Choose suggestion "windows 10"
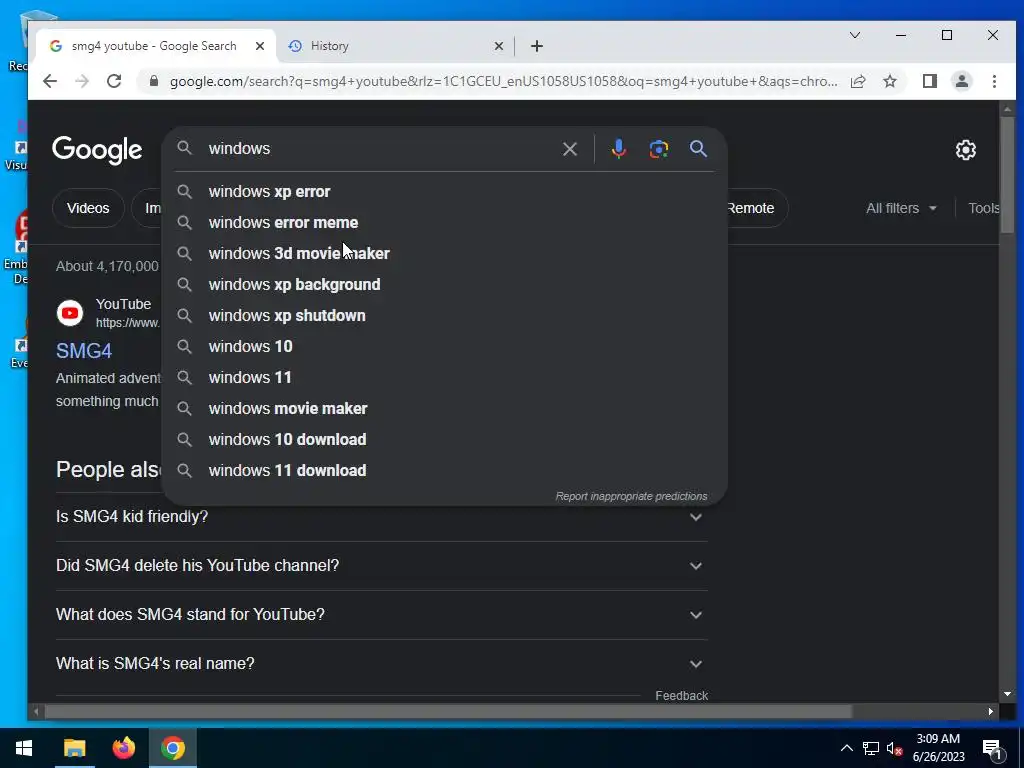 coord(444,347)
